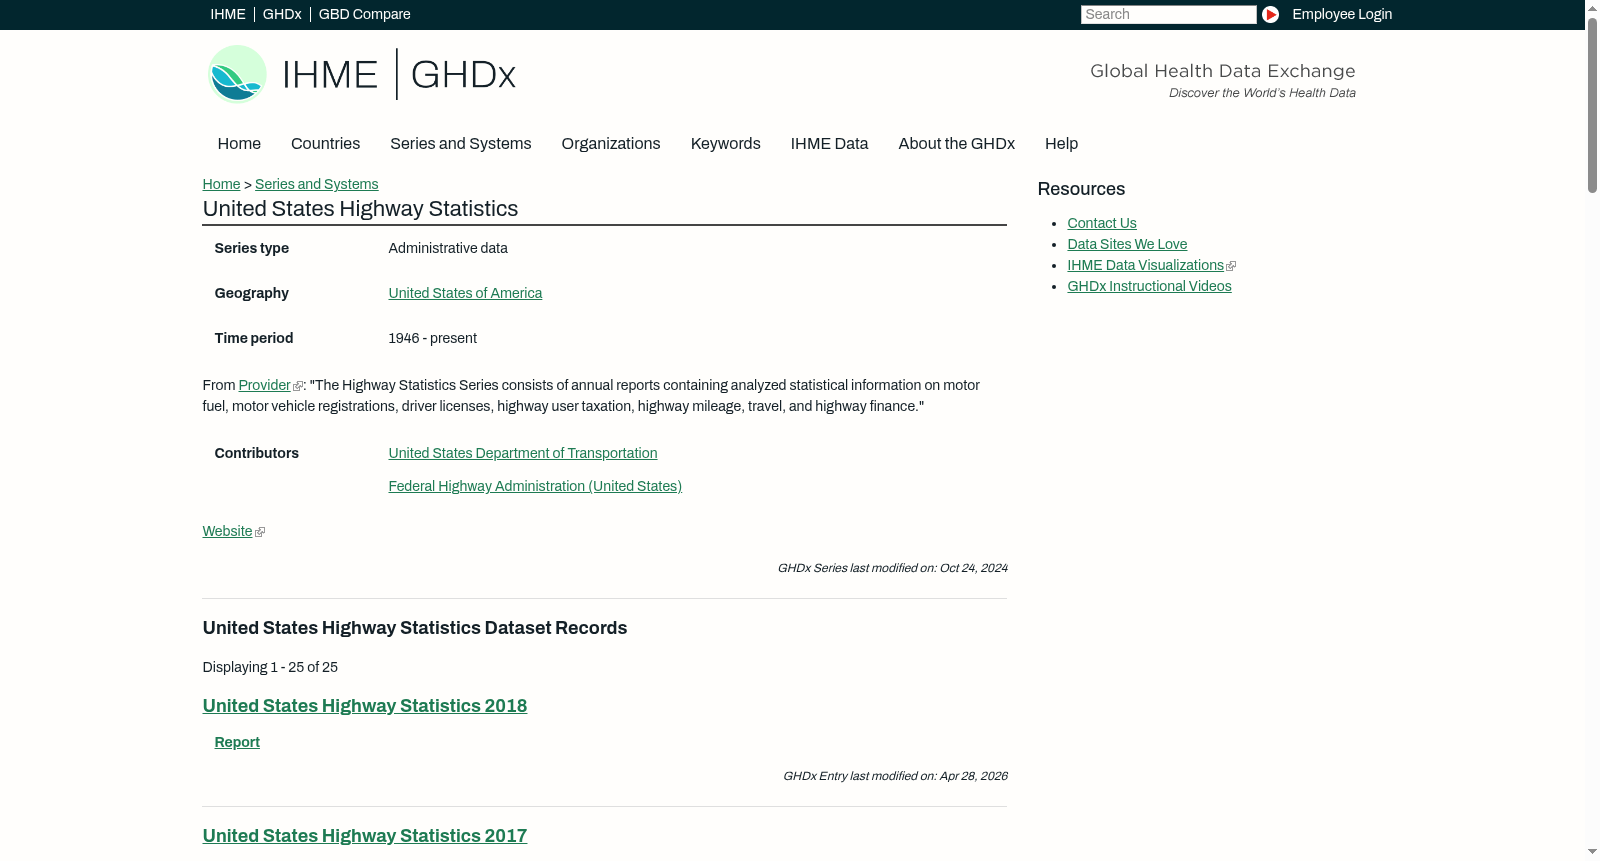
Task: Click the Employee Login link
Action: point(1342,14)
